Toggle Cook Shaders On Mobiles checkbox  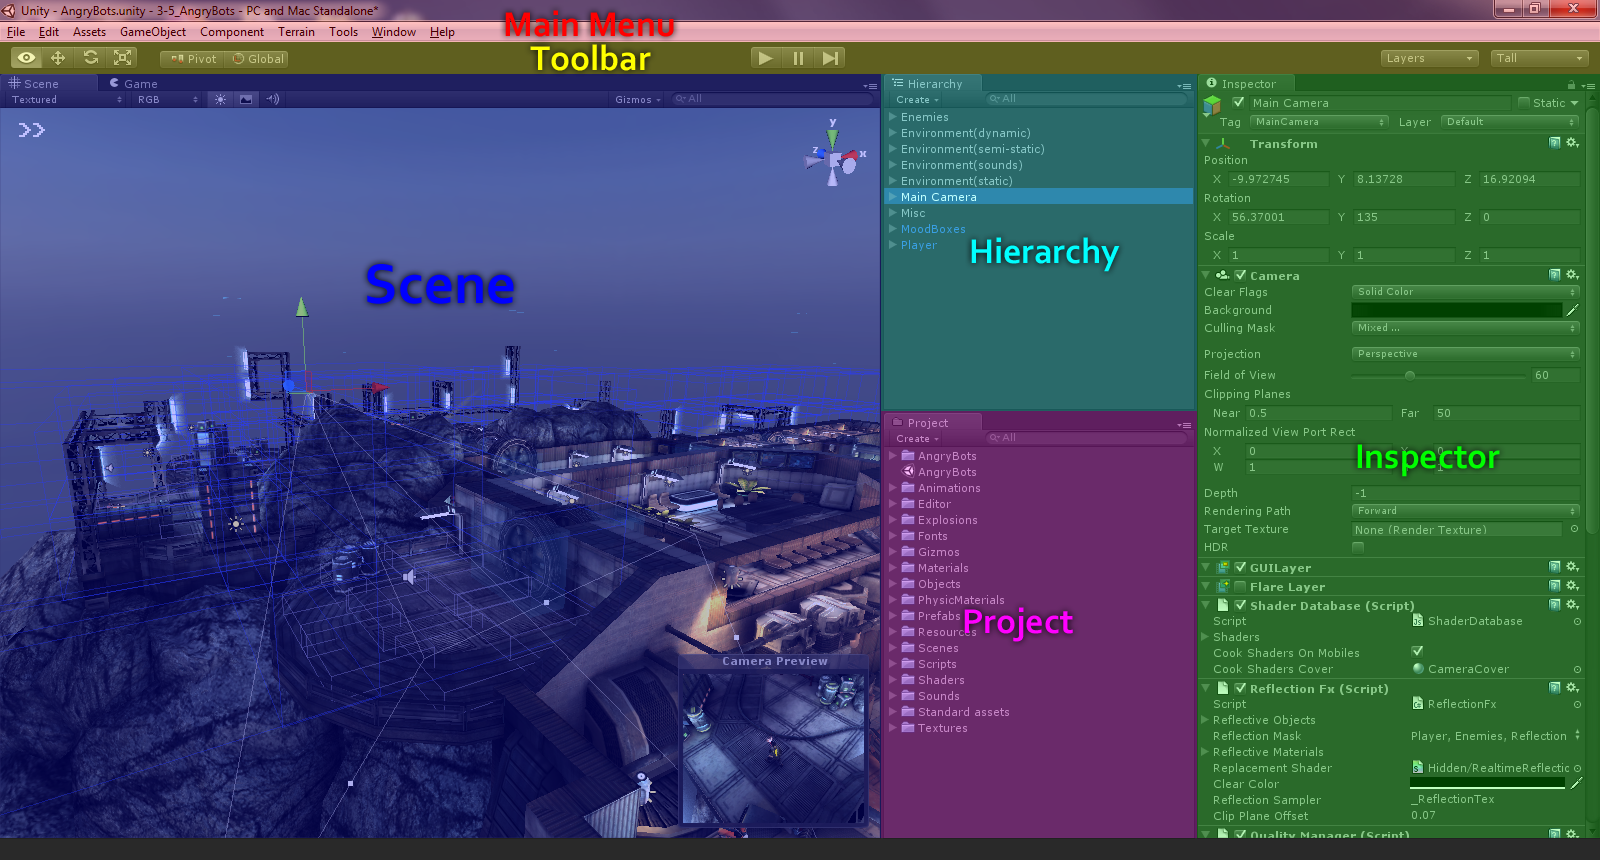click(x=1417, y=651)
